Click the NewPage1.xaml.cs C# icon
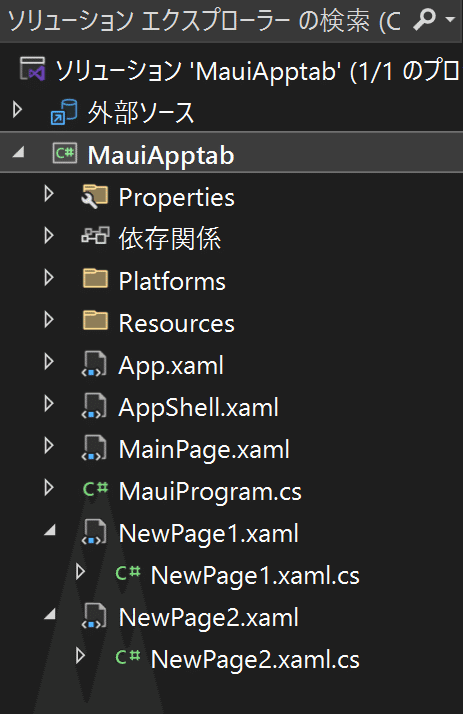This screenshot has width=463, height=714. (x=127, y=573)
